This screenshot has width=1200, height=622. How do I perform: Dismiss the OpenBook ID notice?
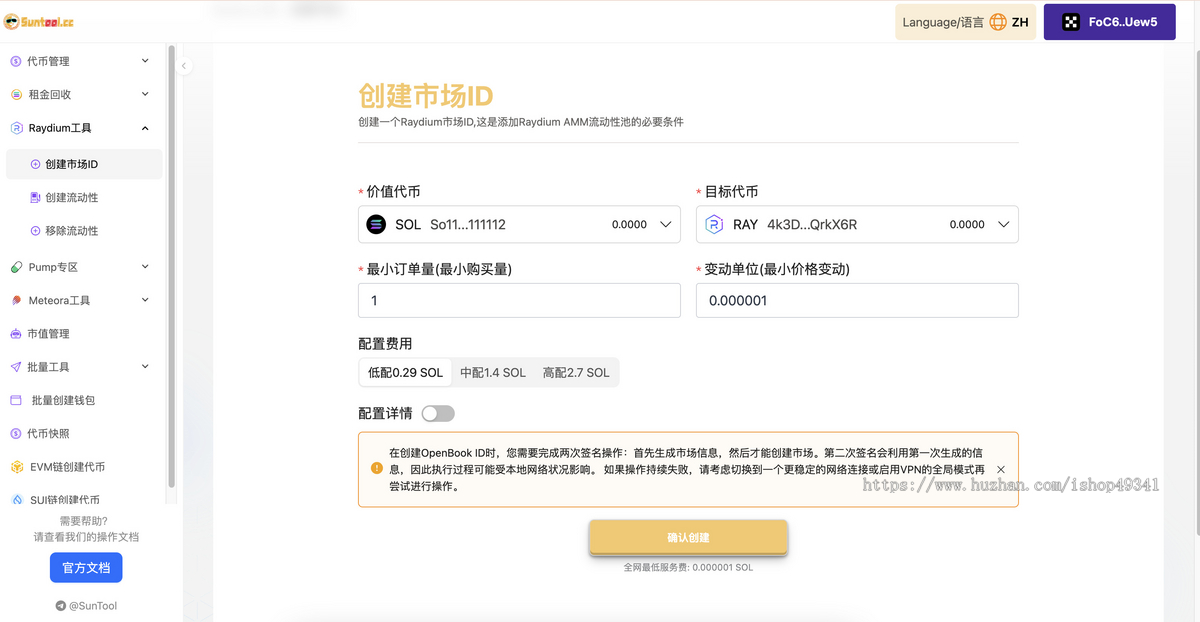point(1001,469)
